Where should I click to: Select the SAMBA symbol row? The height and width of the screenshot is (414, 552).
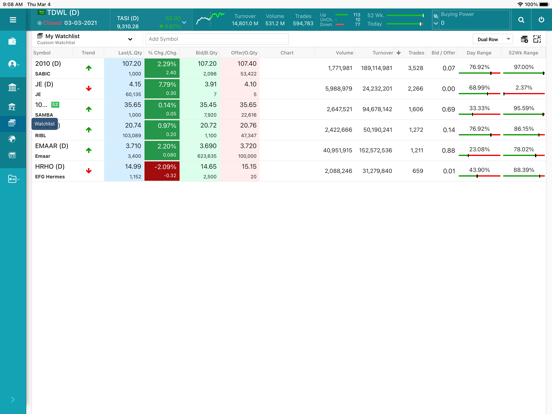pos(44,115)
